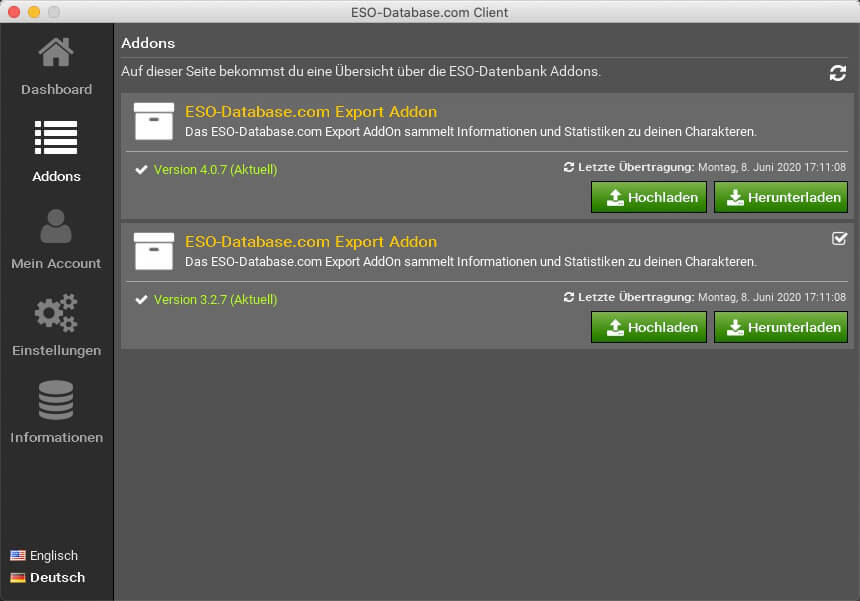Open the Informationen label in sidebar

(x=56, y=438)
